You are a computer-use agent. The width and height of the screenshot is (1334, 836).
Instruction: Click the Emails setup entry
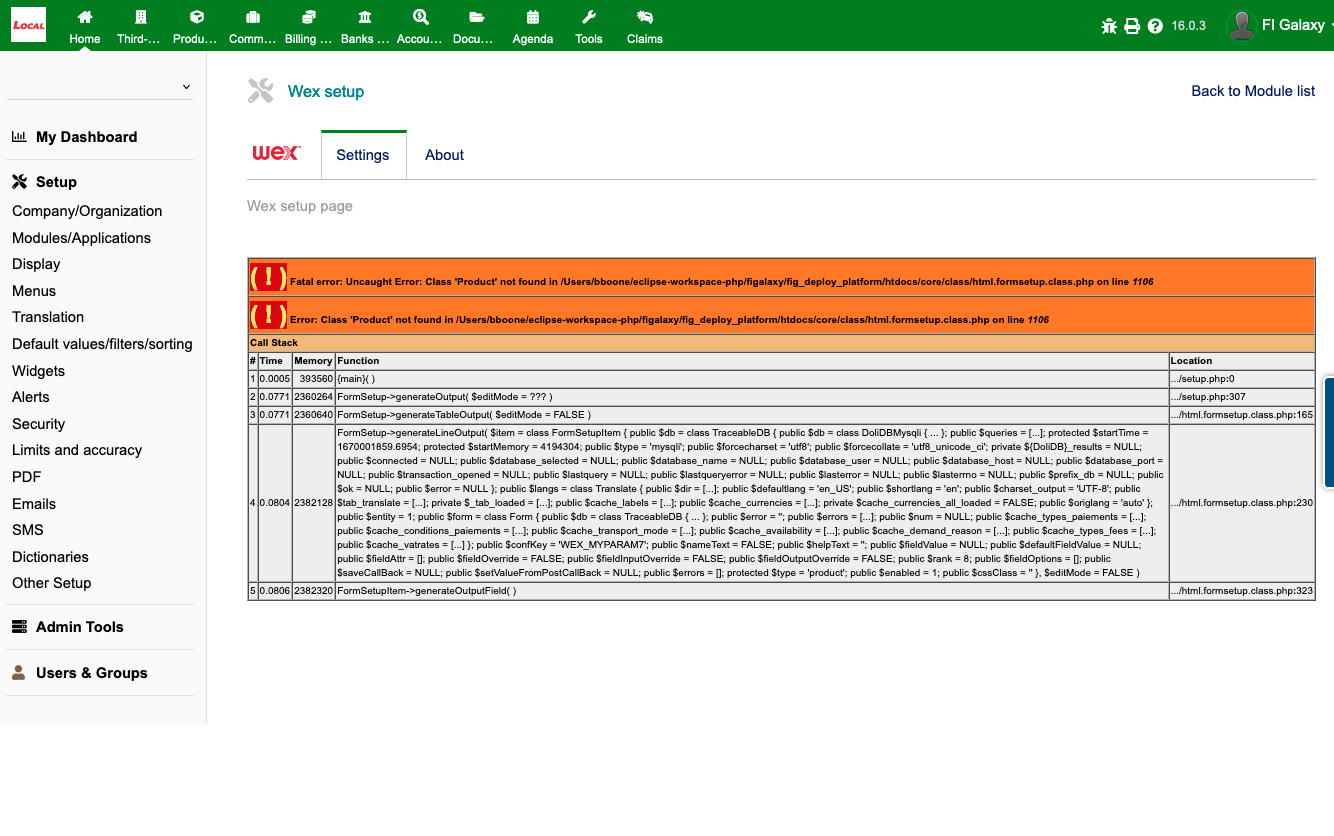(34, 503)
